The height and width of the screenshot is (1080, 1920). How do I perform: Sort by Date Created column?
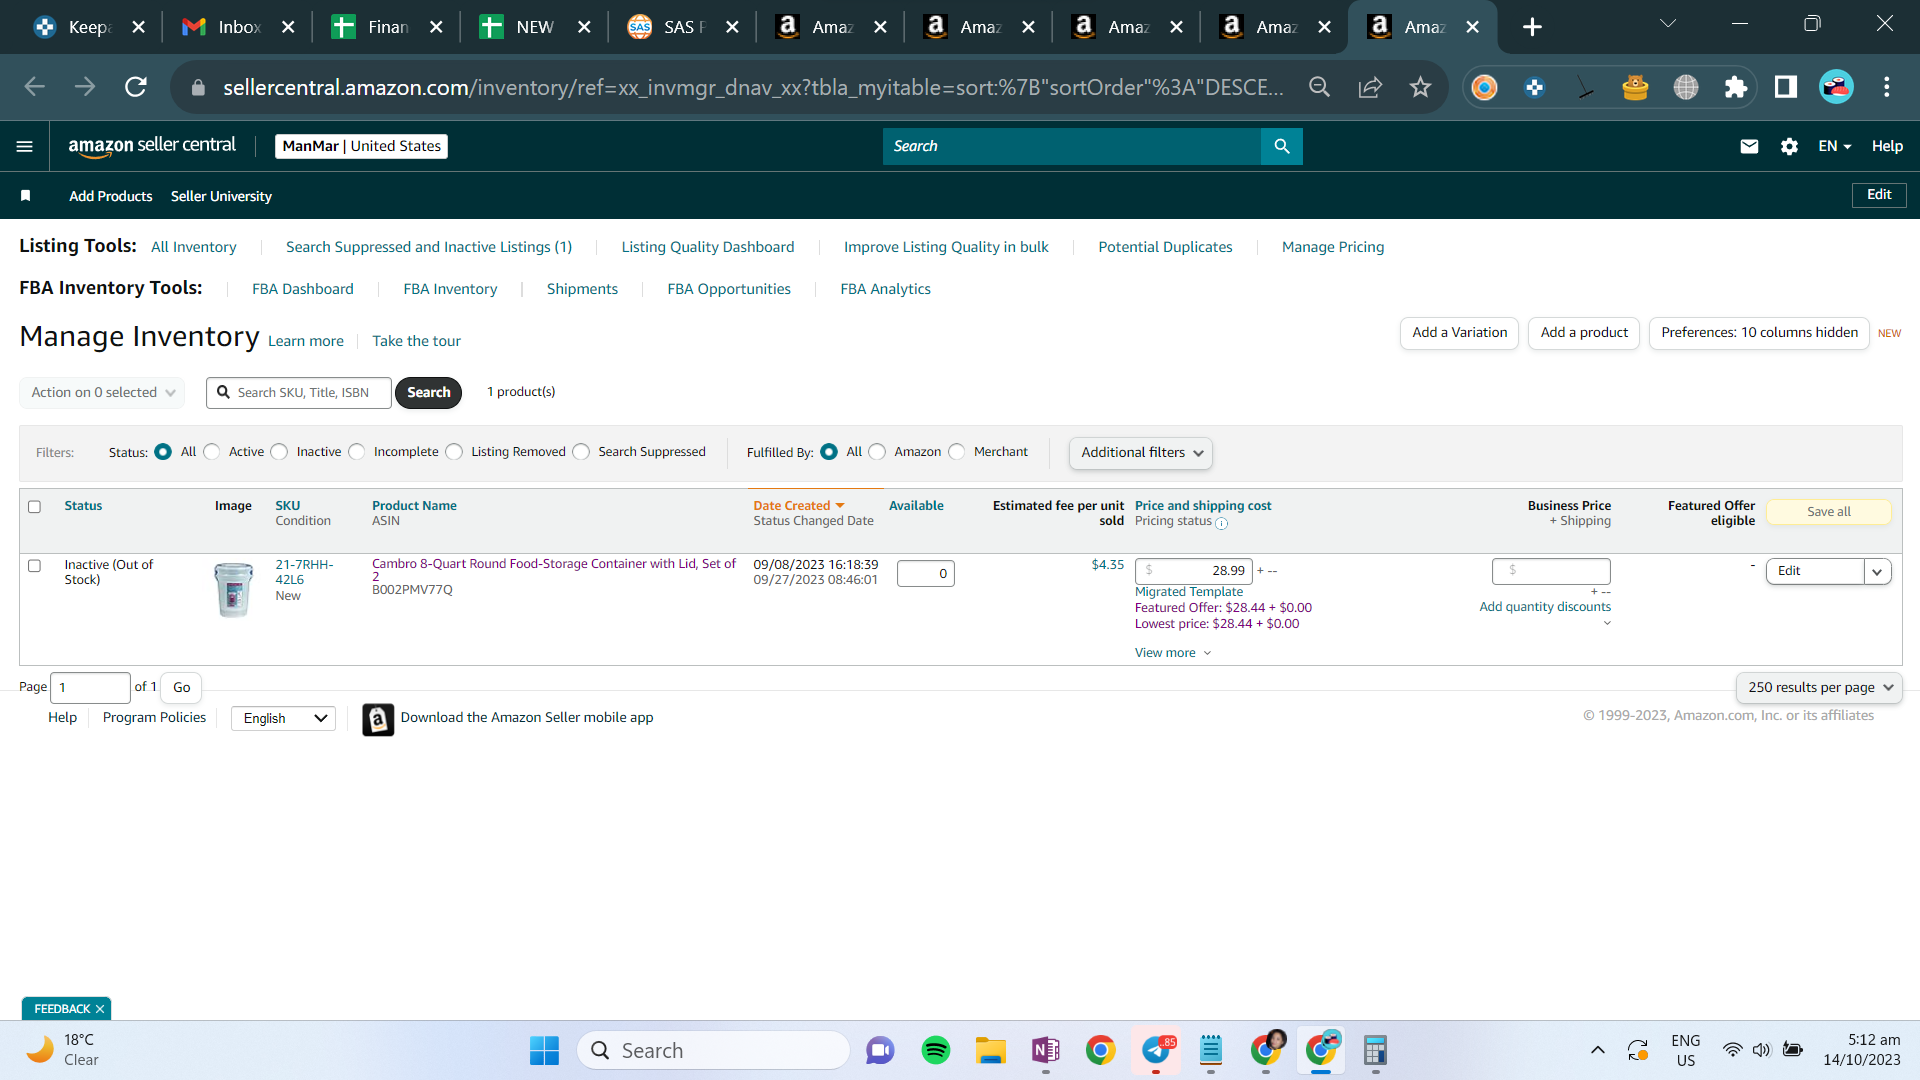click(x=798, y=506)
